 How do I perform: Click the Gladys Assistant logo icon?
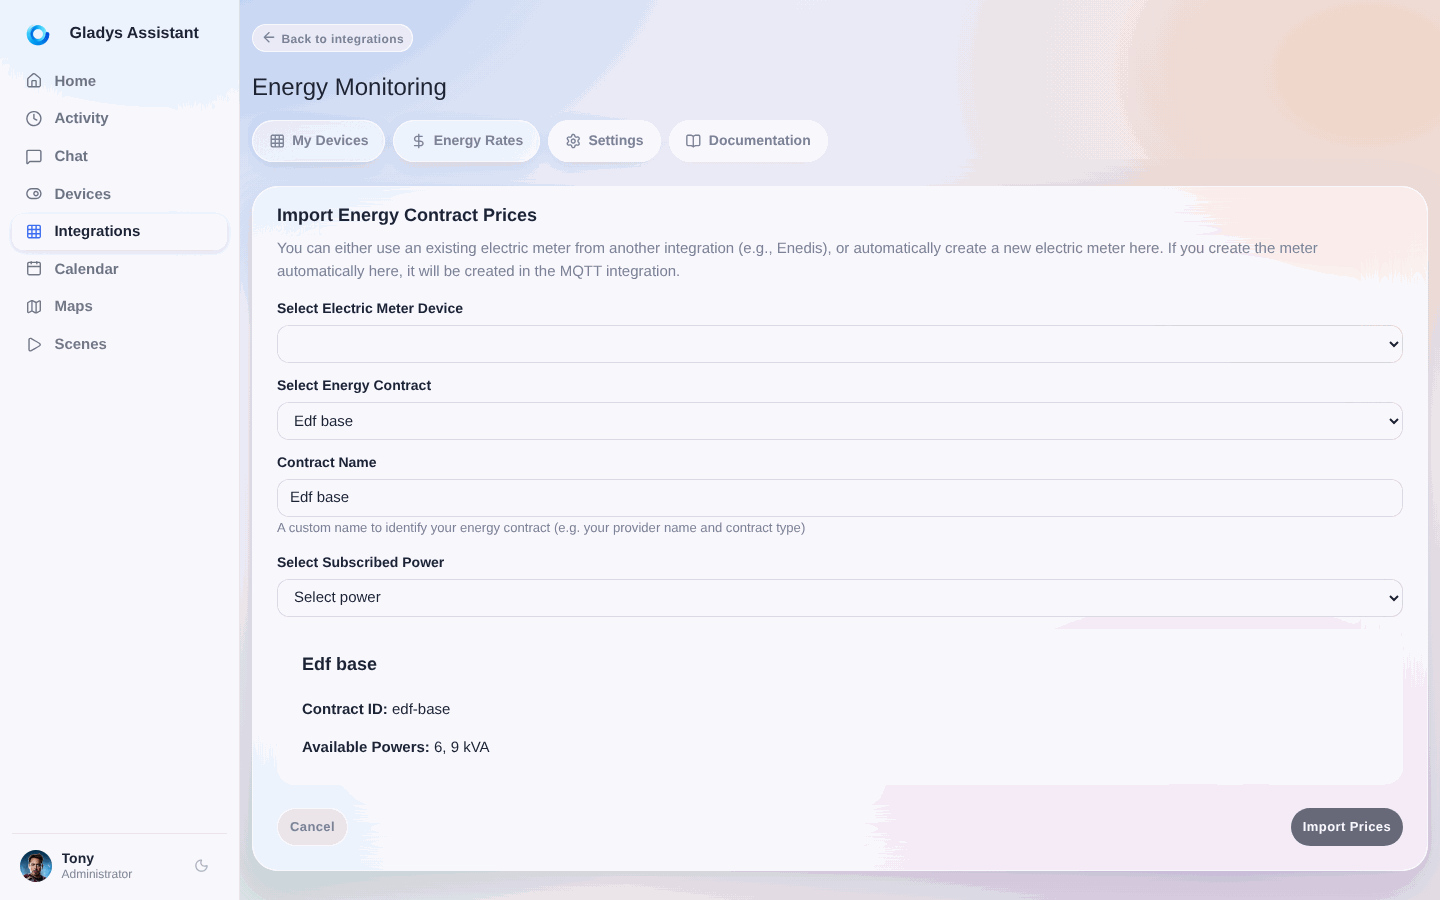tap(38, 35)
